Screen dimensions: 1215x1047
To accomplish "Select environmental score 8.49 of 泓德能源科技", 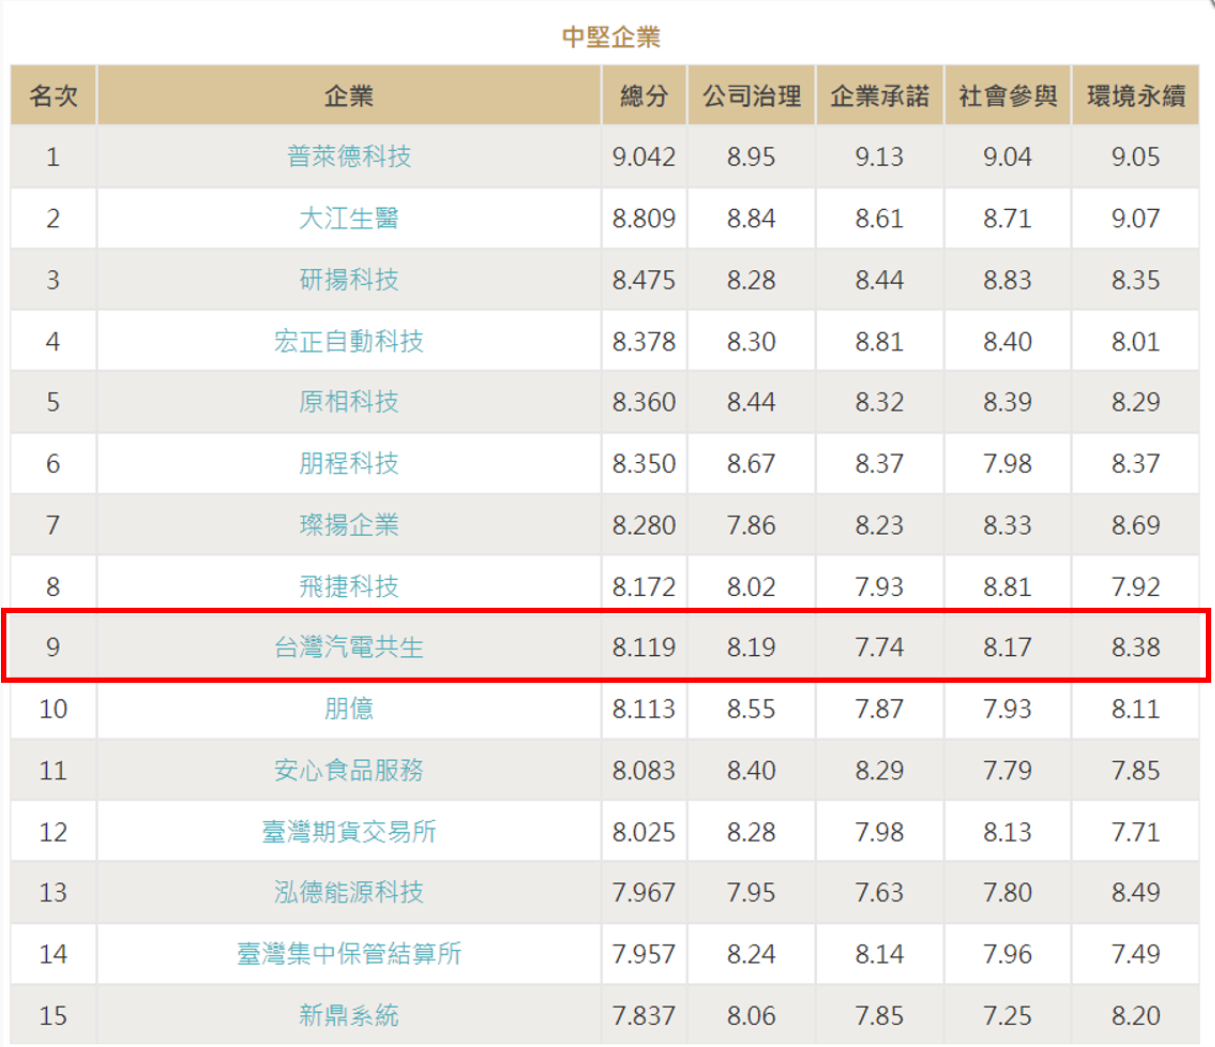I will click(x=1135, y=892).
